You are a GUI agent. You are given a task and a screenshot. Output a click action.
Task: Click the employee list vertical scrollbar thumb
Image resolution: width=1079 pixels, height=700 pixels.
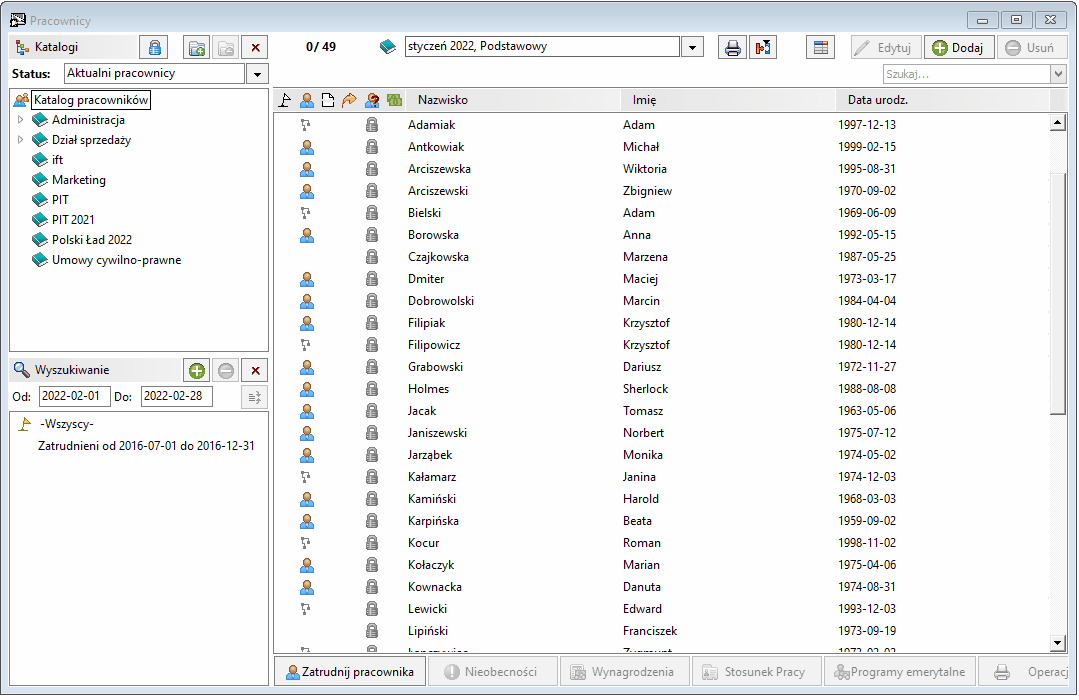tap(1058, 293)
